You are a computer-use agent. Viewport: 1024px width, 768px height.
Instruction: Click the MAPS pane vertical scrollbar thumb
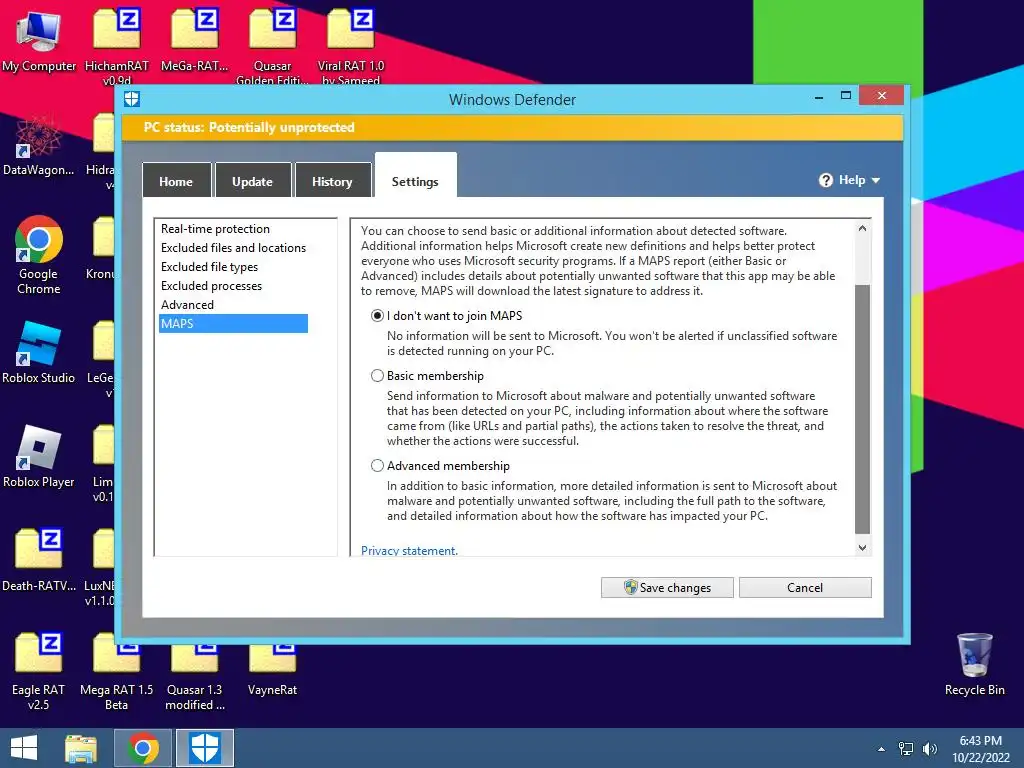(862, 409)
